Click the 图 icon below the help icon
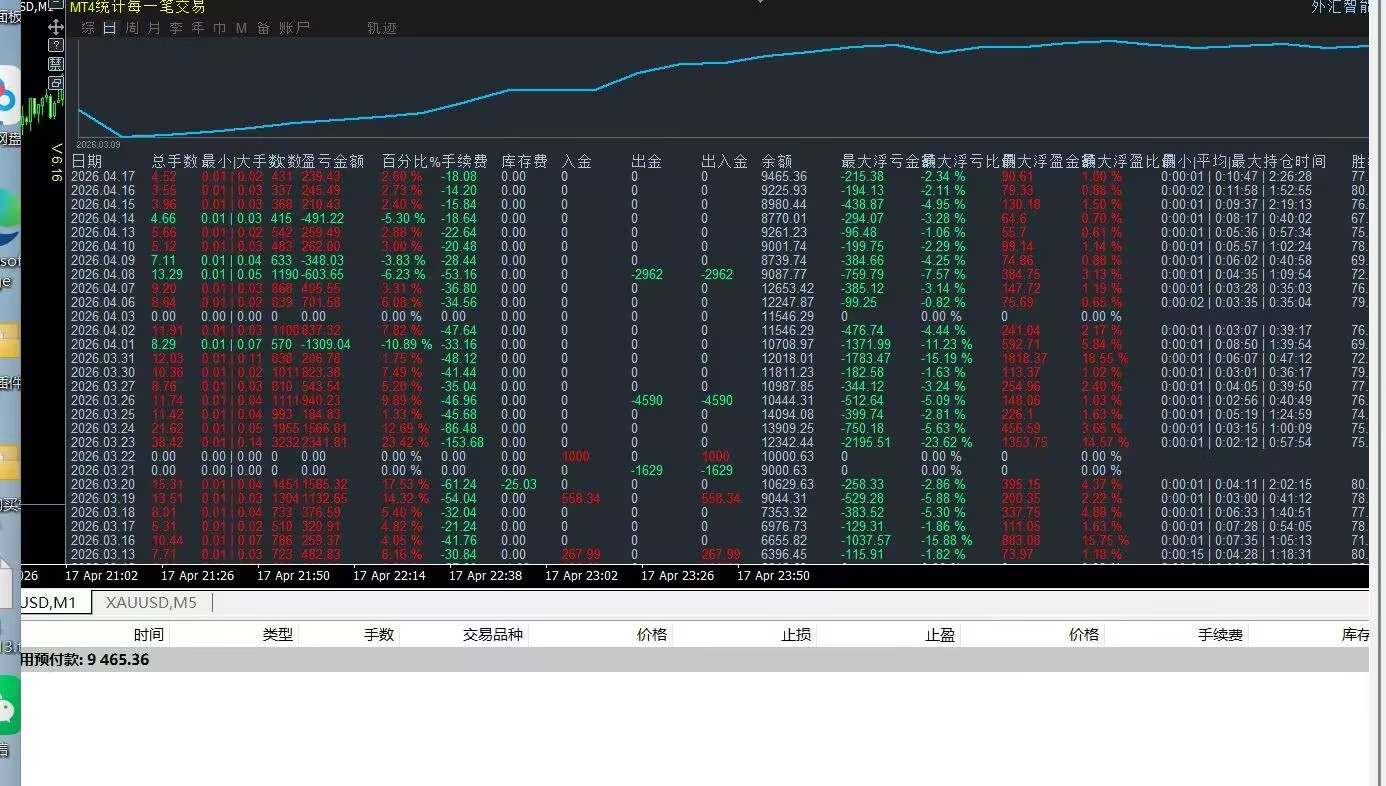The height and width of the screenshot is (786, 1386). 56,64
